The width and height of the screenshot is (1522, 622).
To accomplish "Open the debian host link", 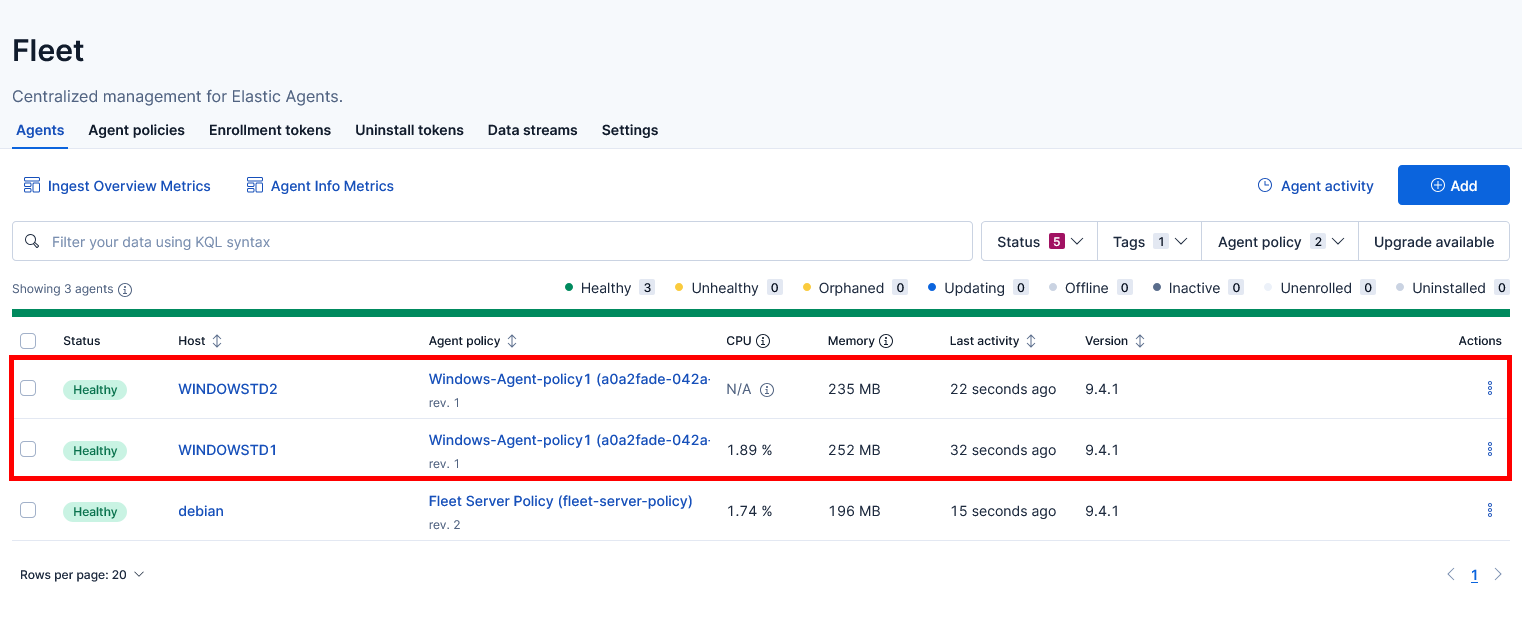I will point(201,511).
